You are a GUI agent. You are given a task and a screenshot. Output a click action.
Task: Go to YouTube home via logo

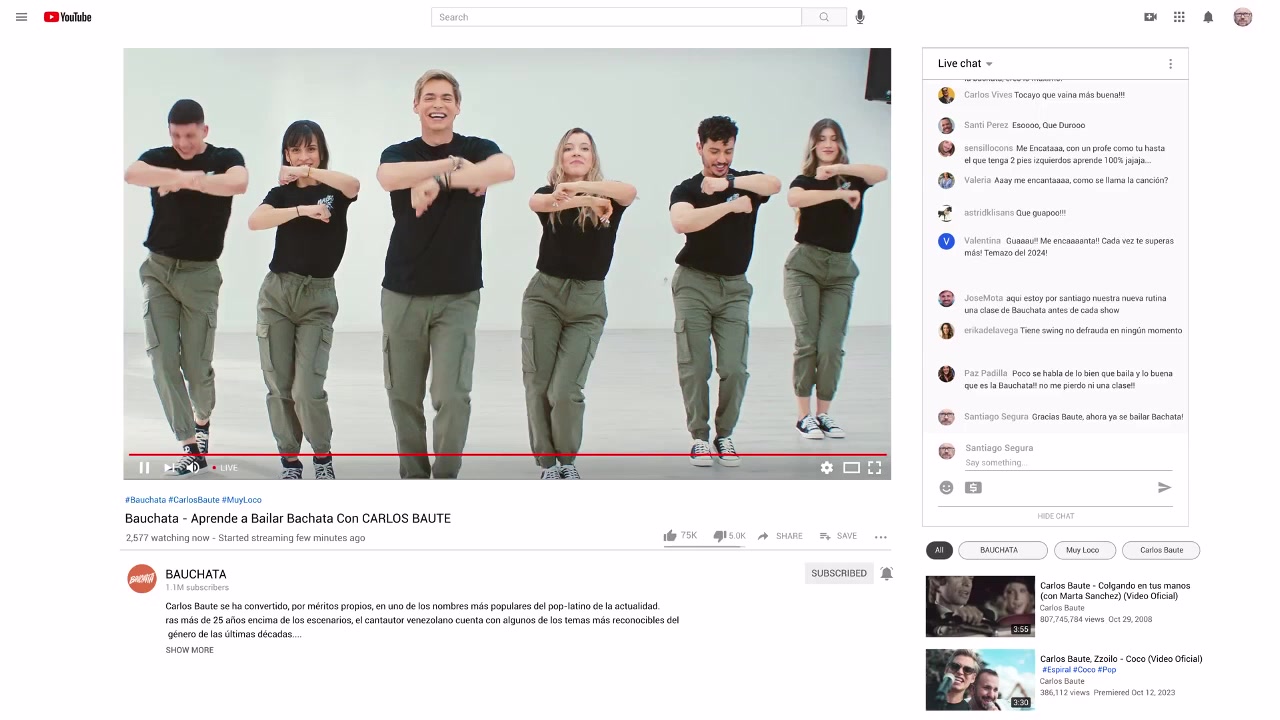click(x=67, y=17)
